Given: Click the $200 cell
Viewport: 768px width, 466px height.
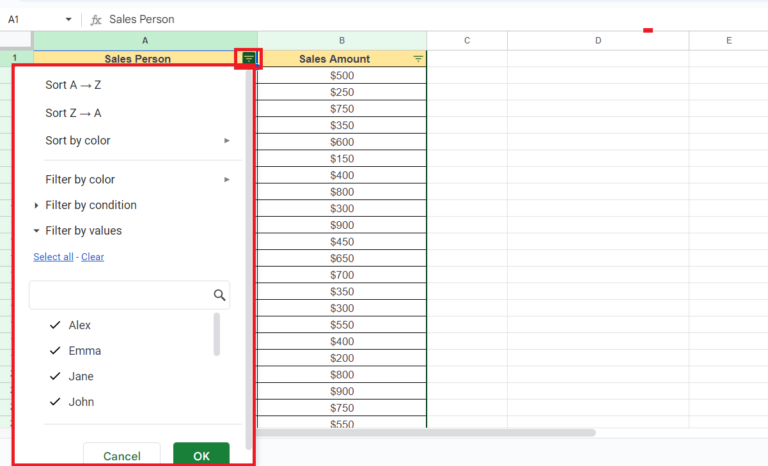Looking at the screenshot, I should [342, 358].
